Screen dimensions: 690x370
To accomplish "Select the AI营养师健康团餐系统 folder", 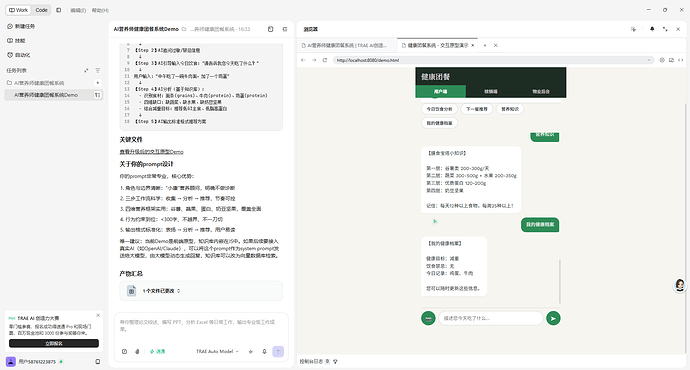I will [x=39, y=83].
